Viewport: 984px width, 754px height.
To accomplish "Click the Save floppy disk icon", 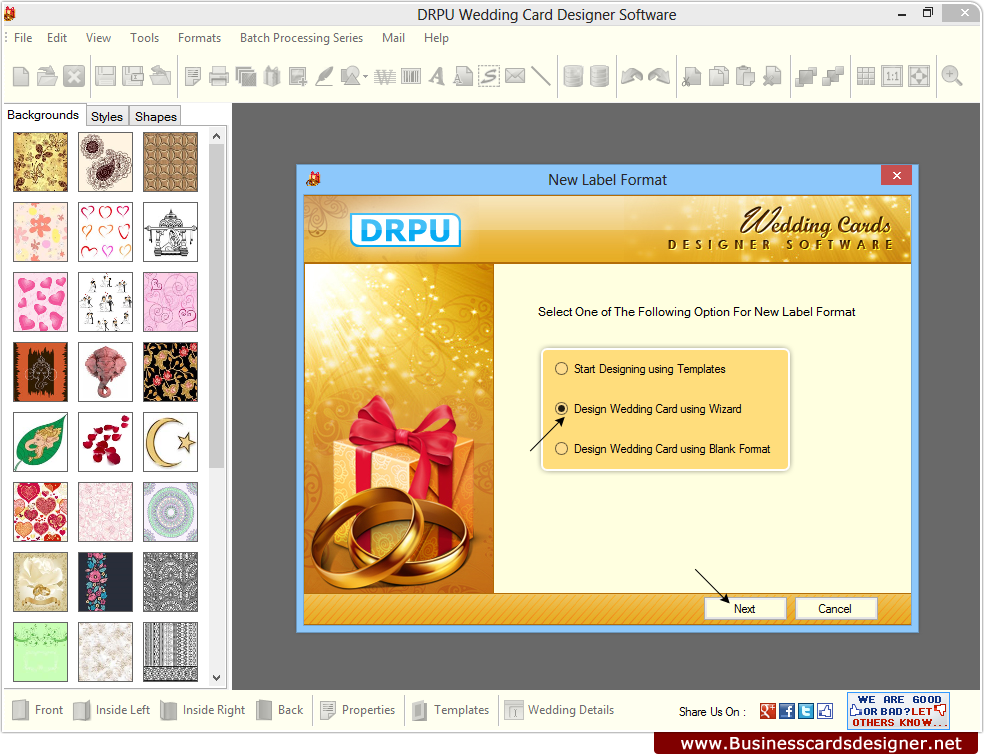I will (x=105, y=77).
